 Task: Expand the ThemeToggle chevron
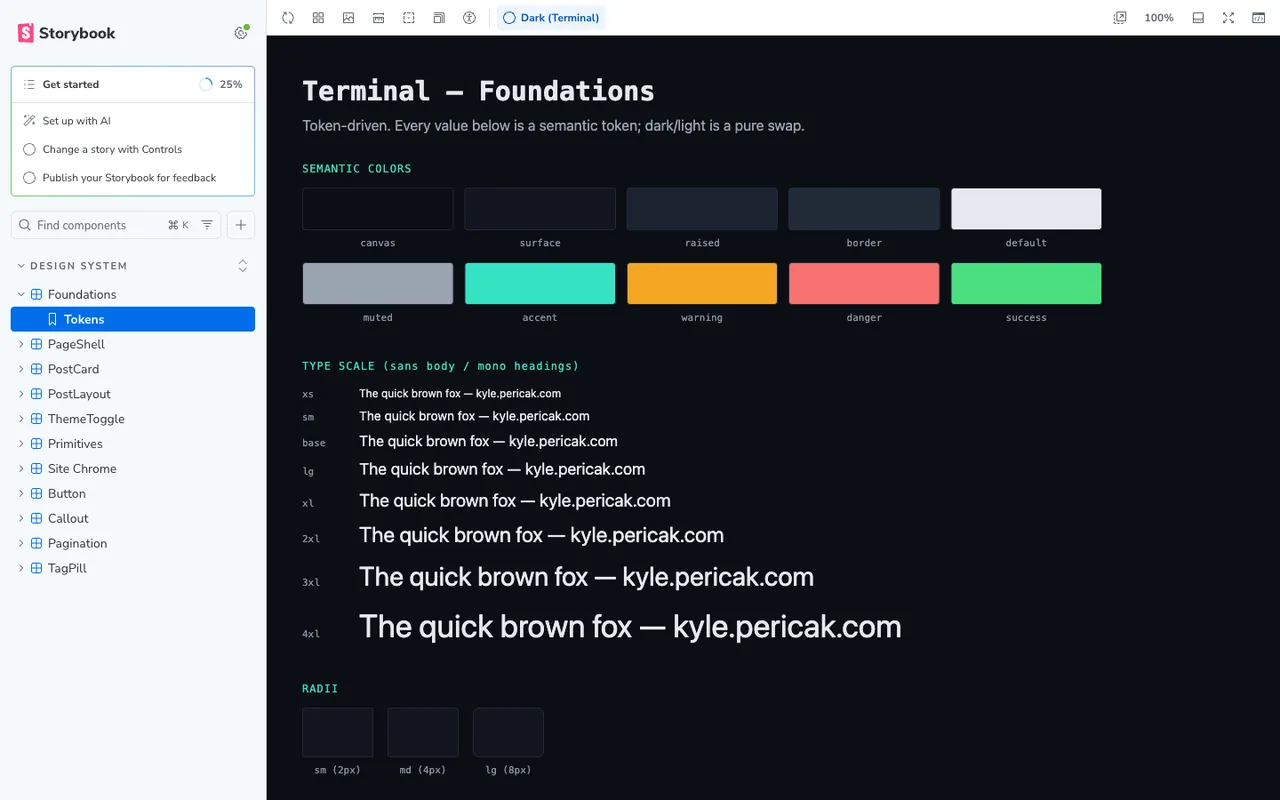[21, 419]
